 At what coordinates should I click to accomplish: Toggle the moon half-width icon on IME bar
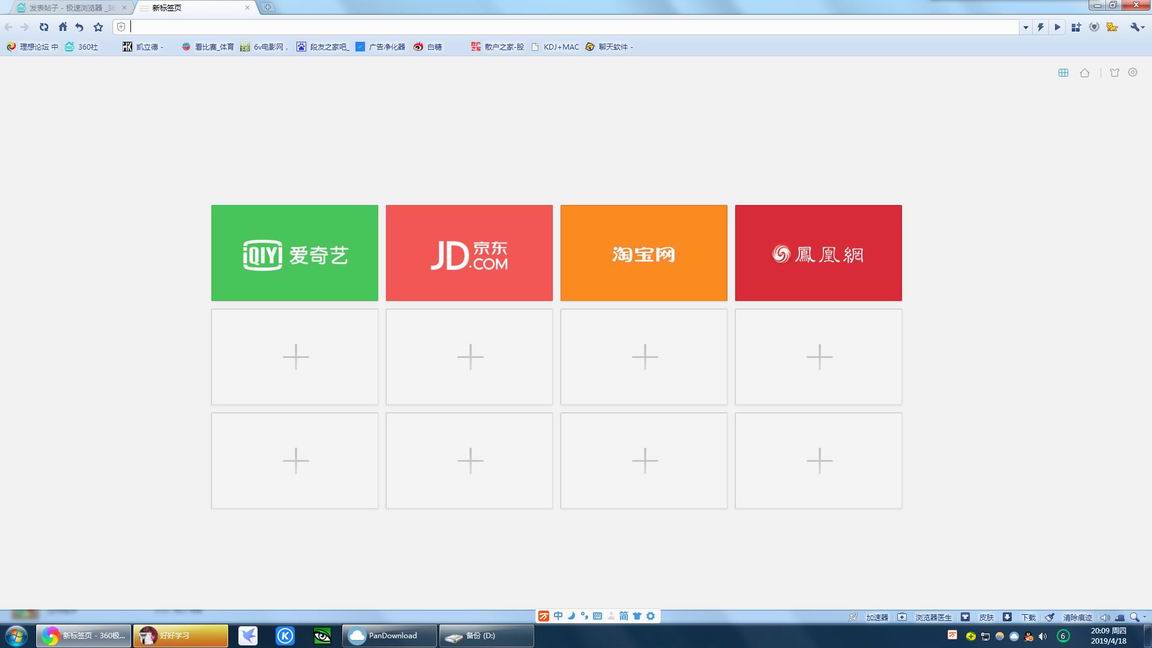(x=572, y=616)
